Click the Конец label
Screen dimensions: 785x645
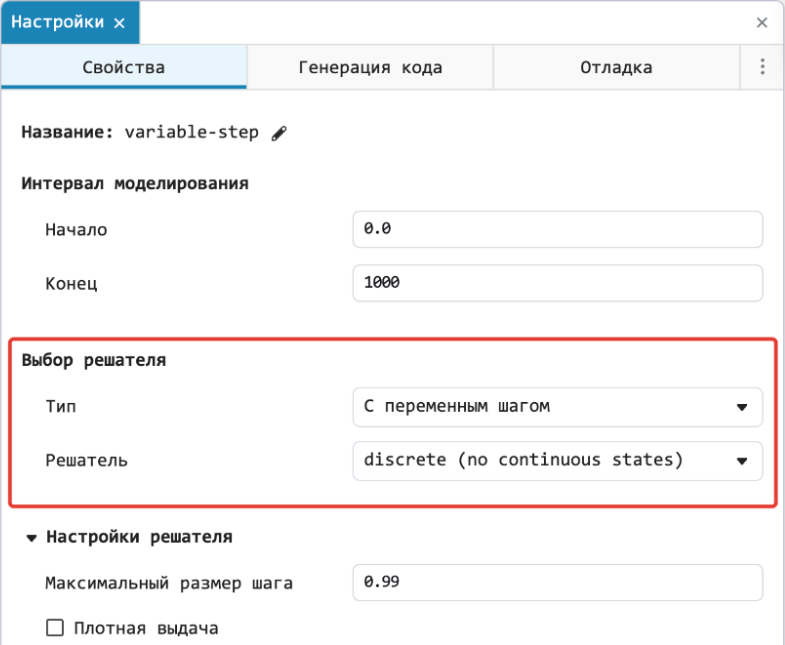click(x=71, y=284)
